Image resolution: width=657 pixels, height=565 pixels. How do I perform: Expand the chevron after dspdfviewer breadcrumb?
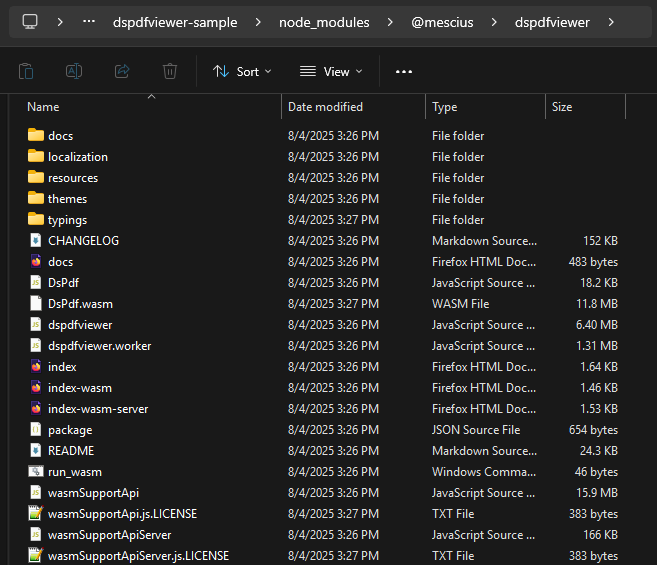click(611, 22)
